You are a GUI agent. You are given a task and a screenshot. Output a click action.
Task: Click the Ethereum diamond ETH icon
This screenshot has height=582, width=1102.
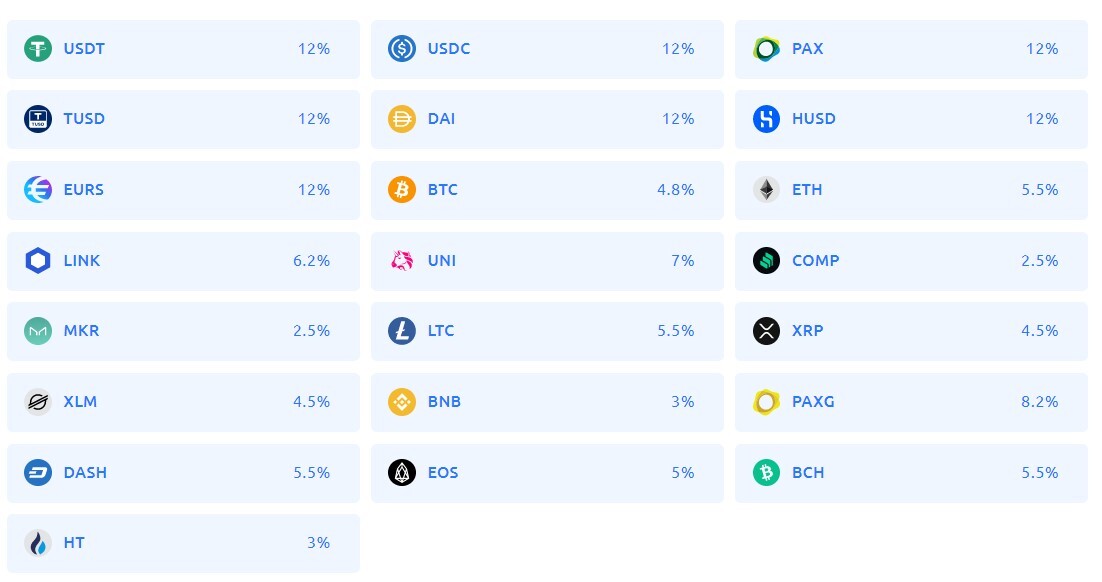(x=766, y=190)
